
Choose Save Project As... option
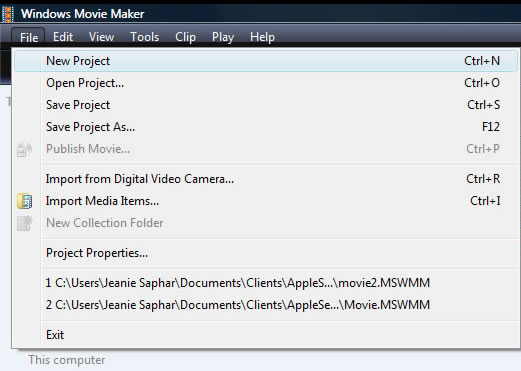click(266, 127)
